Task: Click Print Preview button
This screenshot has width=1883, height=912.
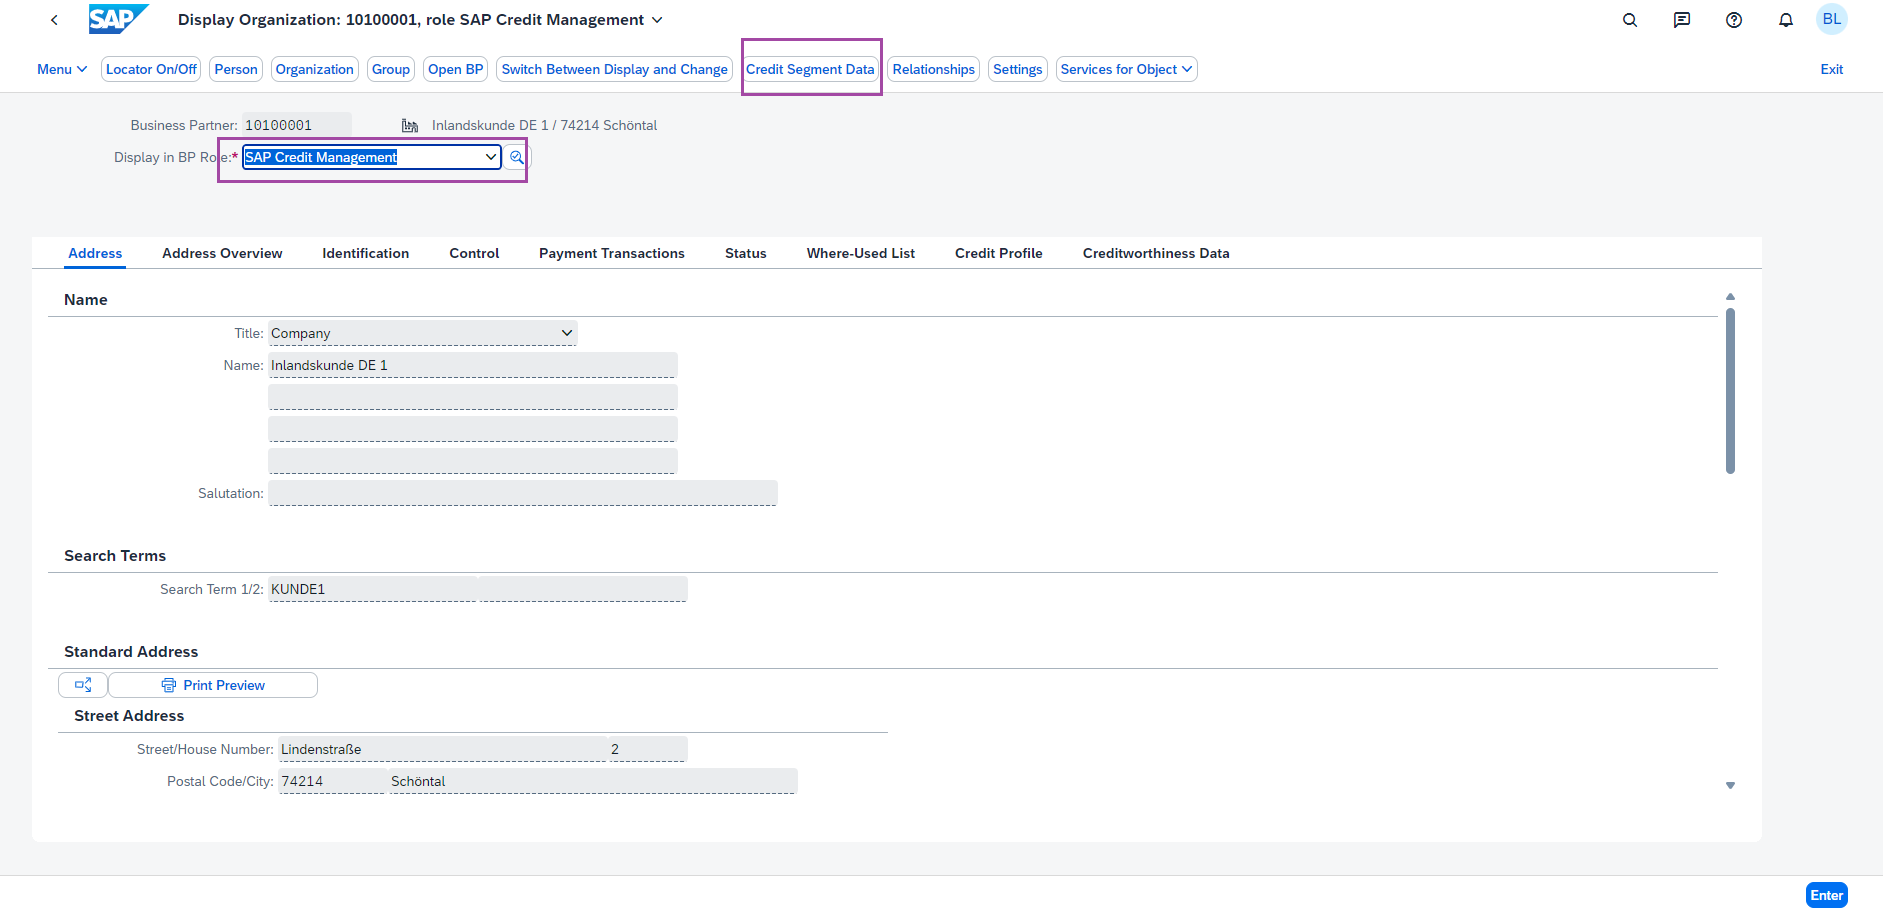Action: coord(213,685)
